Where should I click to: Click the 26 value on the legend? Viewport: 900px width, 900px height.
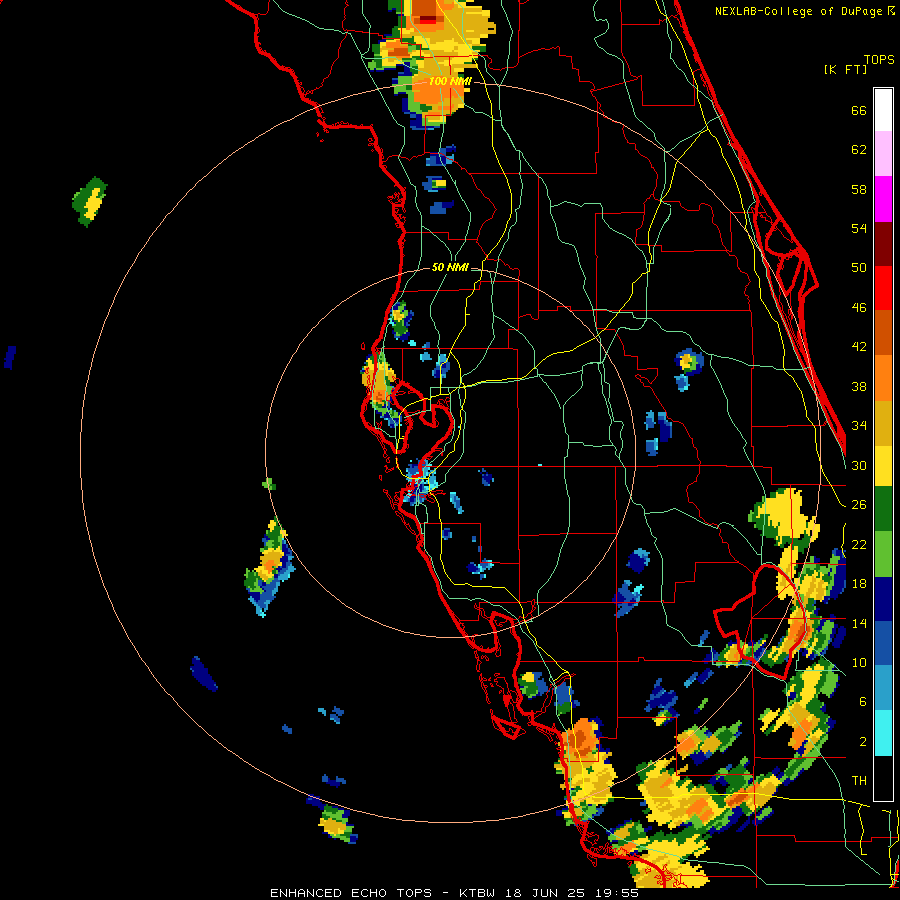click(x=859, y=505)
